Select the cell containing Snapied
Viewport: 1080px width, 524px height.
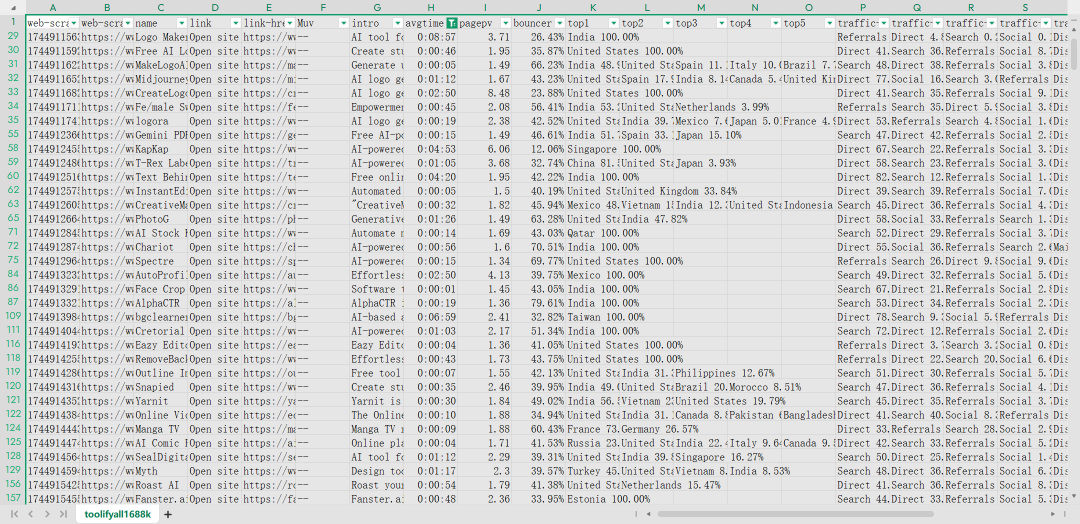click(160, 387)
